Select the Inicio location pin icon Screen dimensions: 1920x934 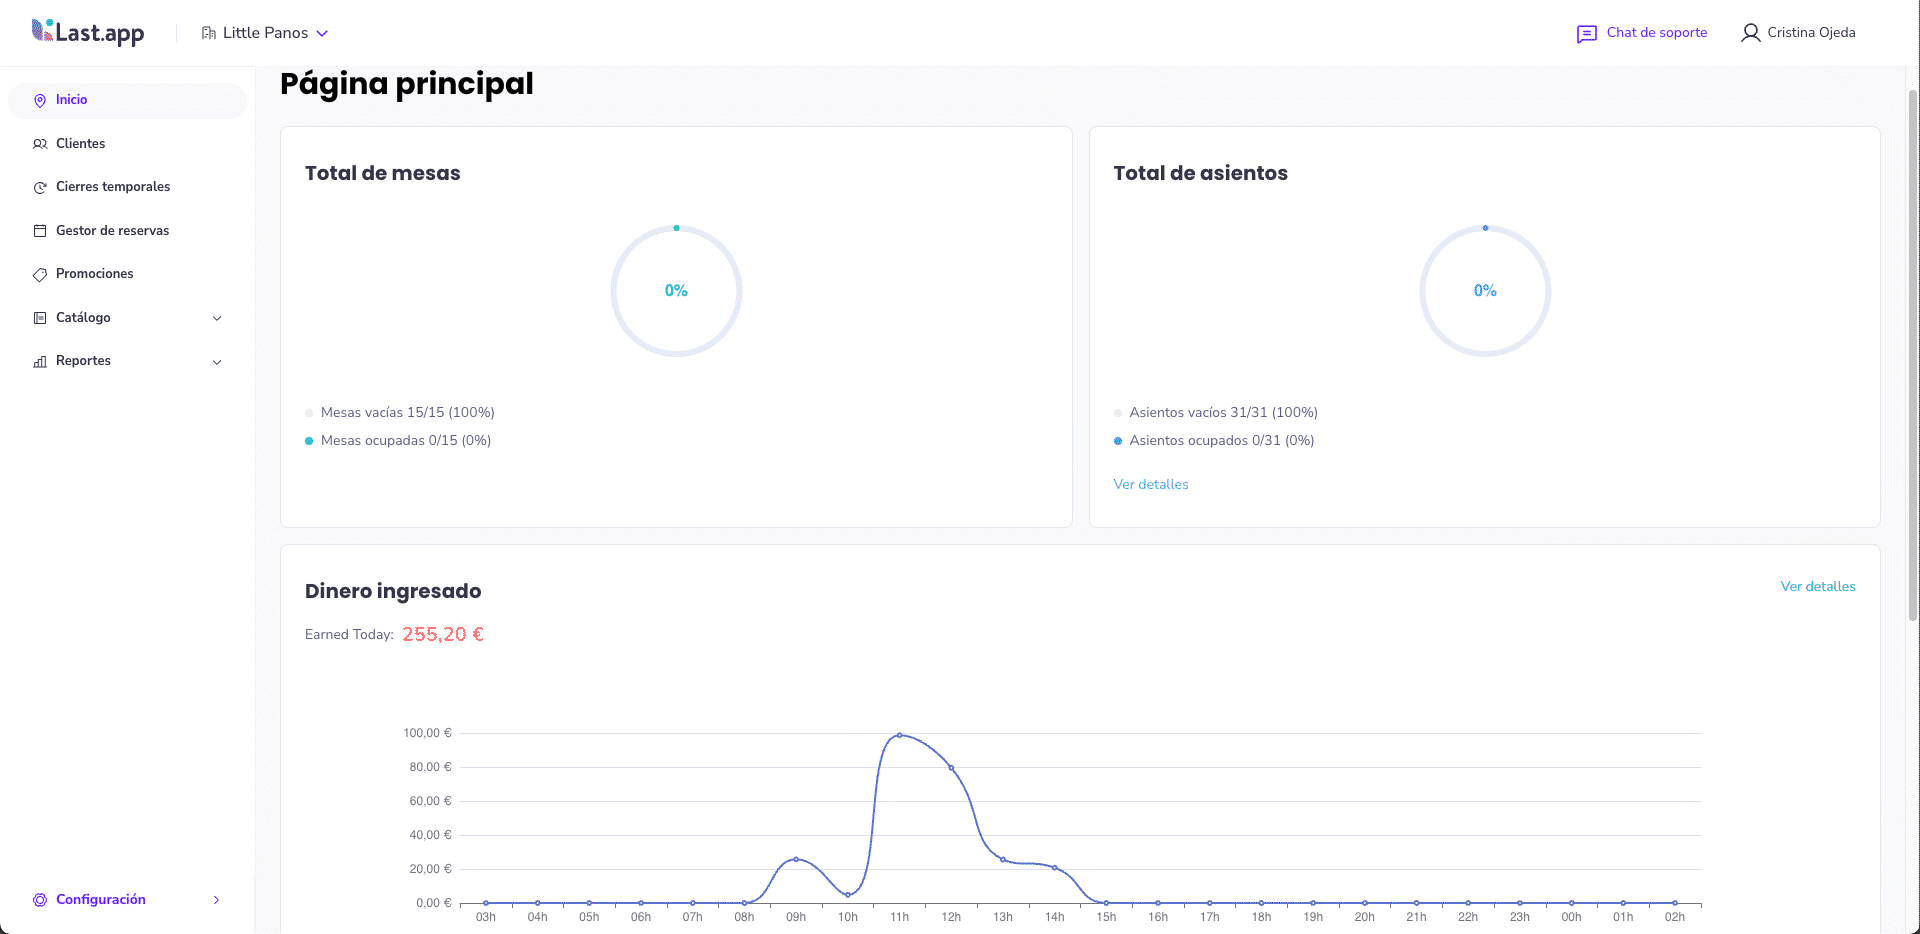[x=39, y=99]
